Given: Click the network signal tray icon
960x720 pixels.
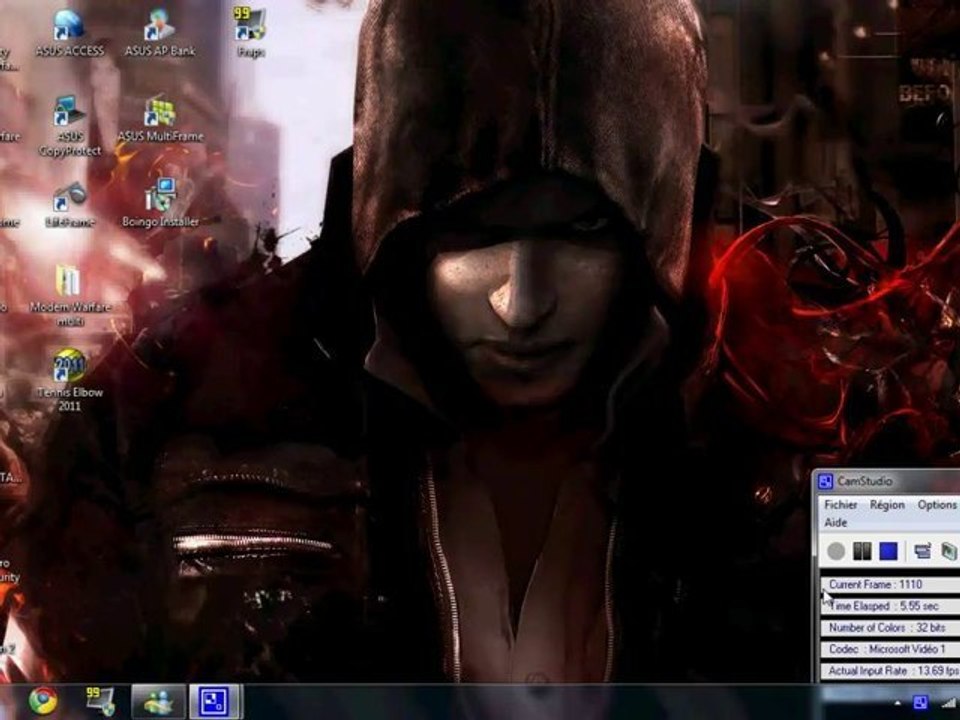Looking at the screenshot, I should [x=951, y=703].
